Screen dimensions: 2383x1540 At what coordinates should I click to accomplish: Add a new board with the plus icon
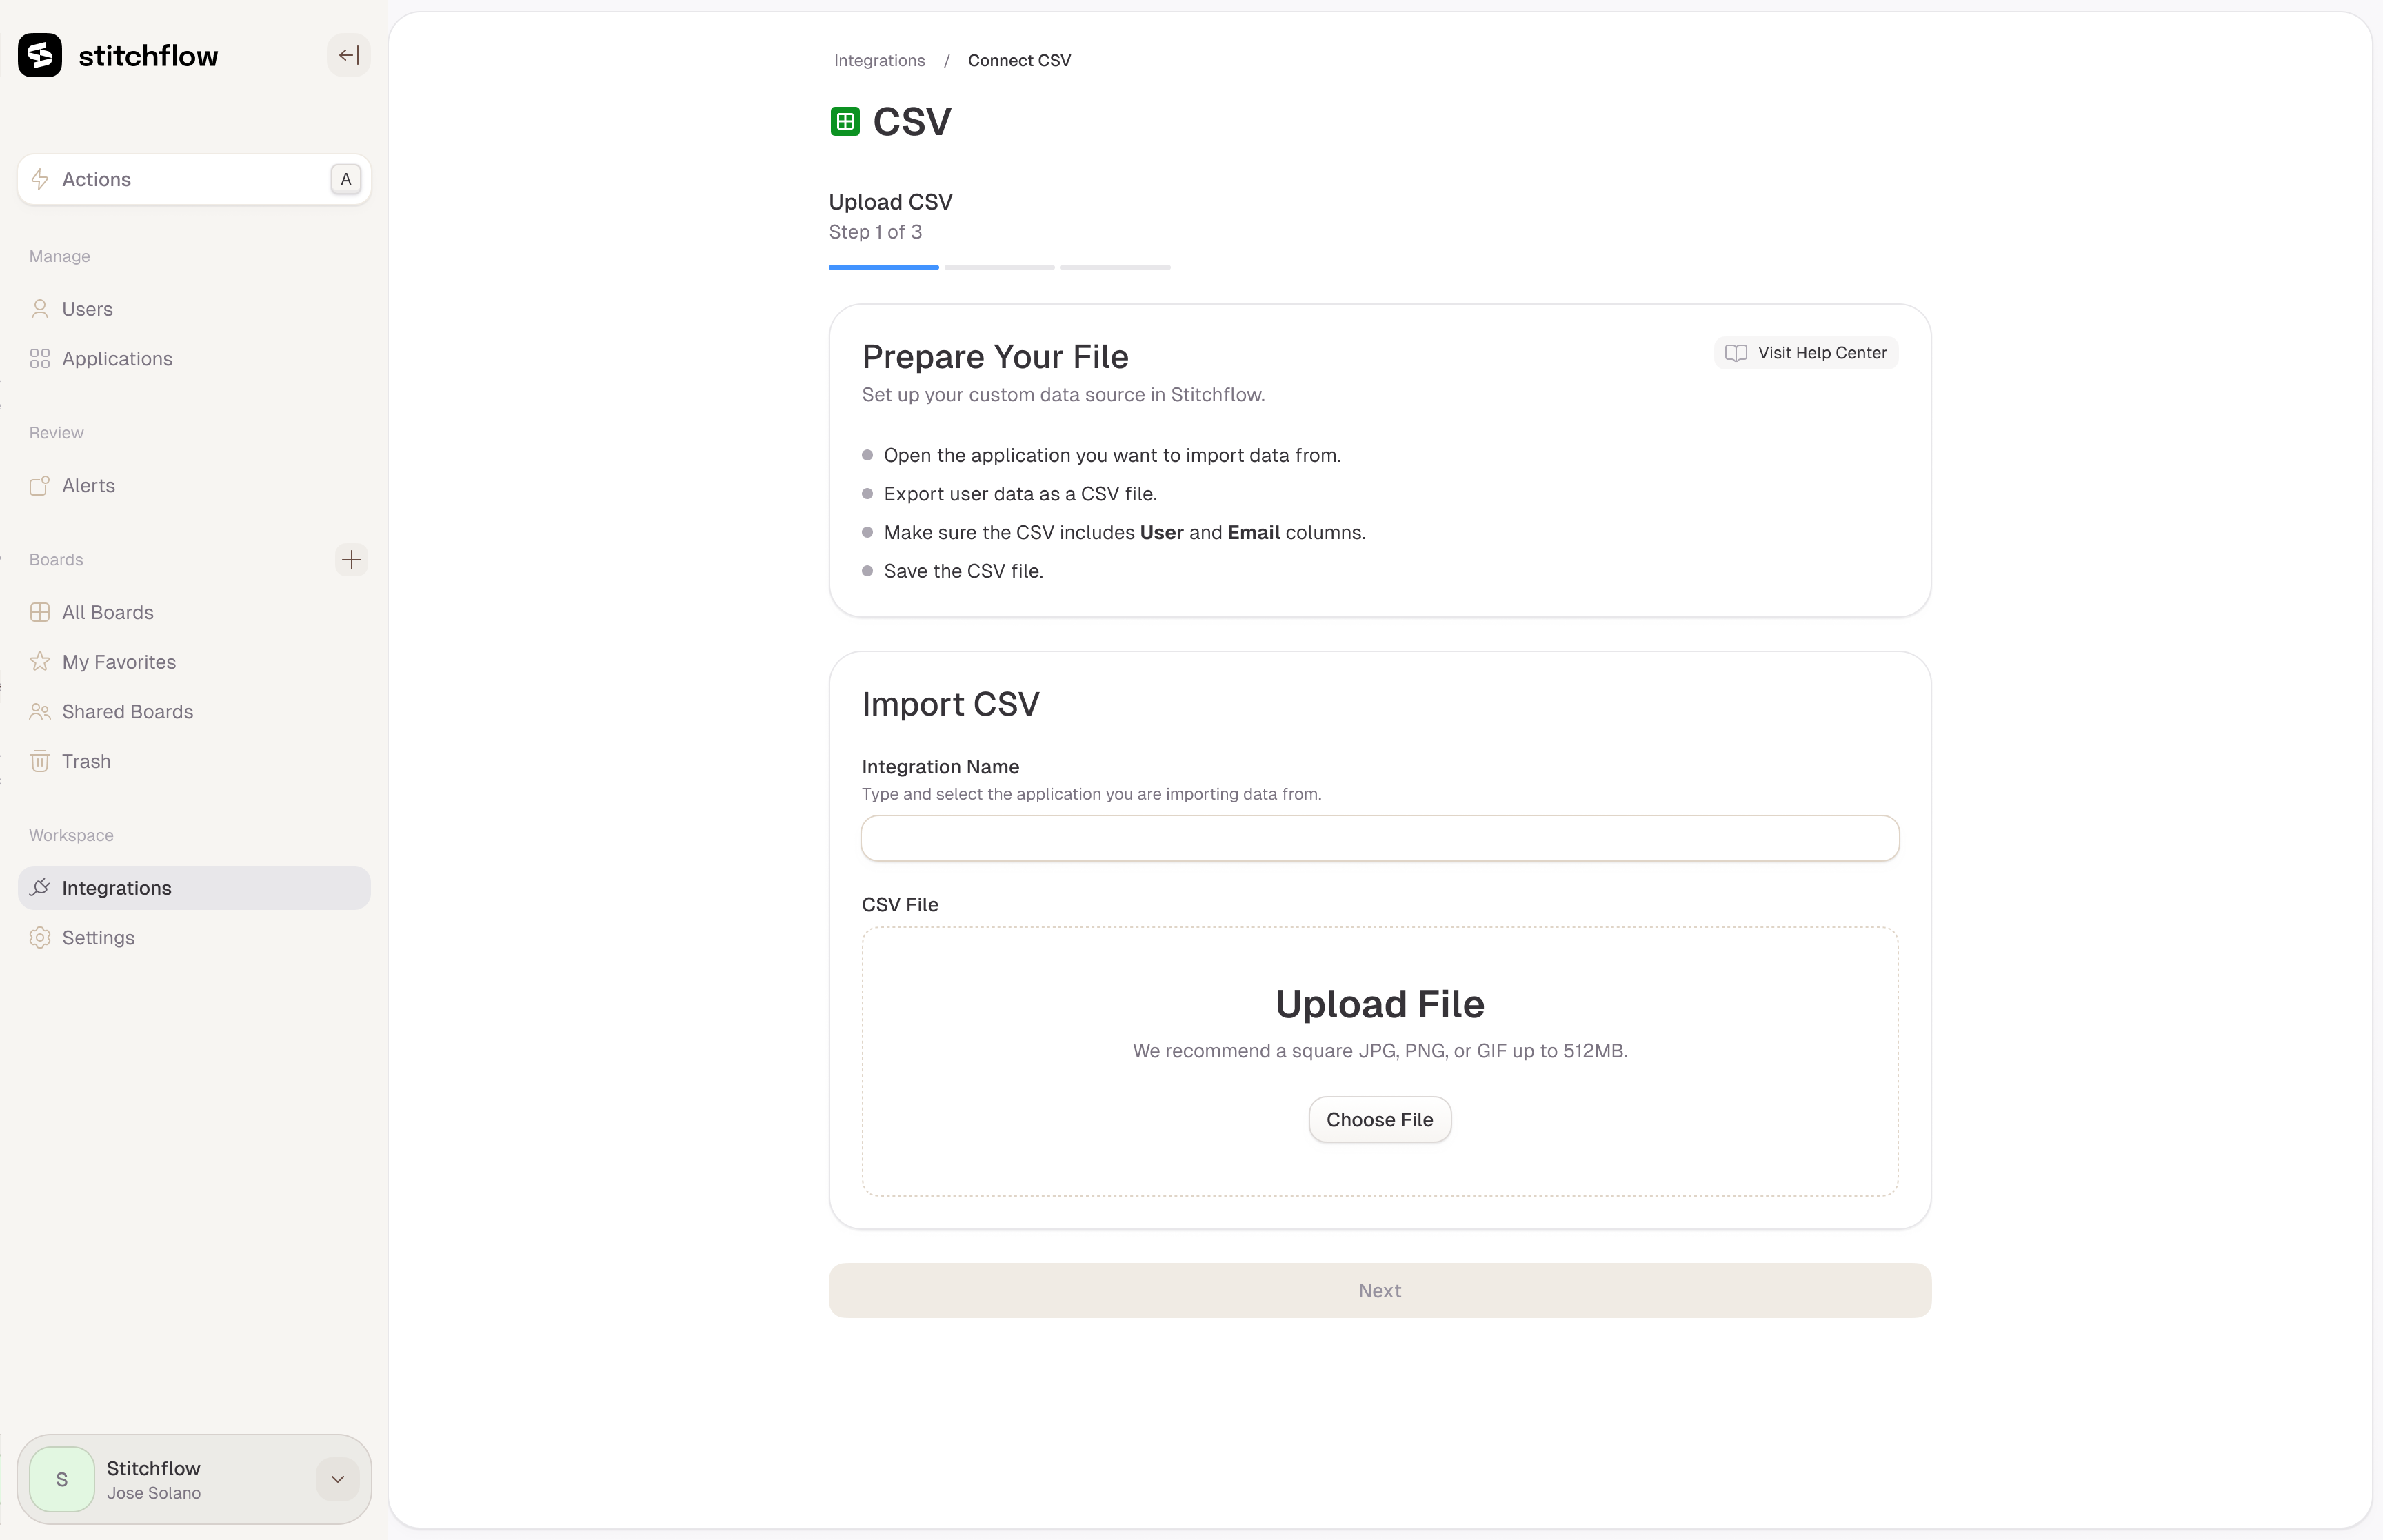click(x=351, y=559)
